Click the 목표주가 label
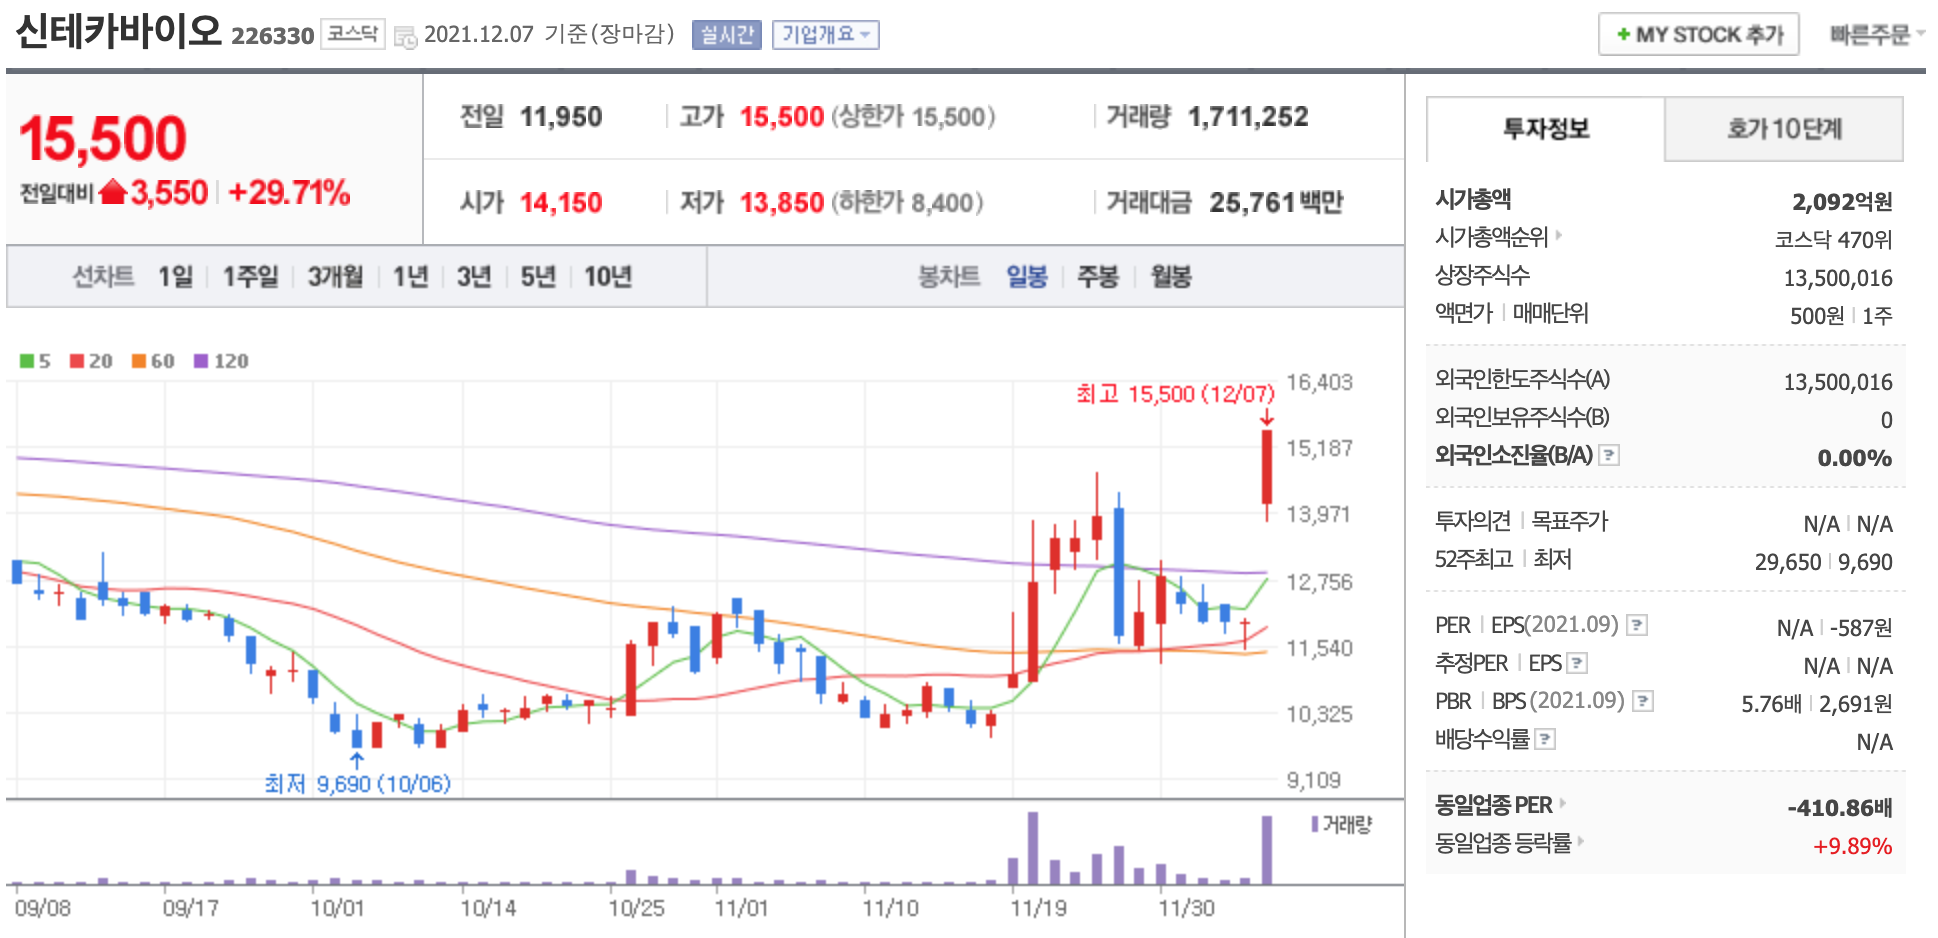Viewport: 1938px width, 938px height. point(1570,521)
